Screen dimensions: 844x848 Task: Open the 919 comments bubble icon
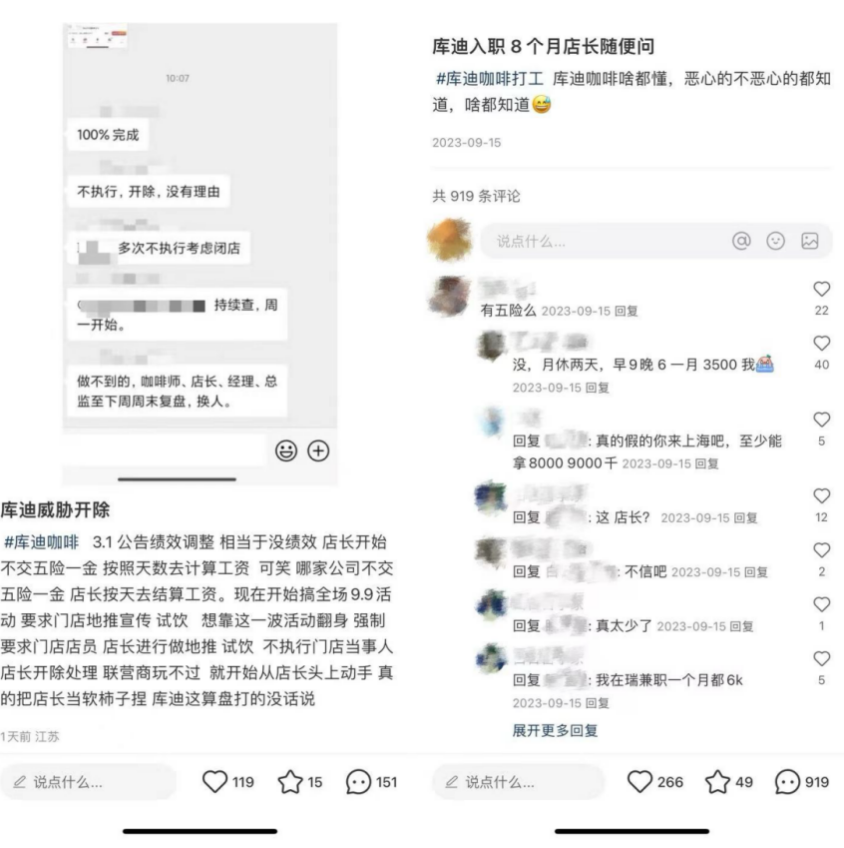787,782
